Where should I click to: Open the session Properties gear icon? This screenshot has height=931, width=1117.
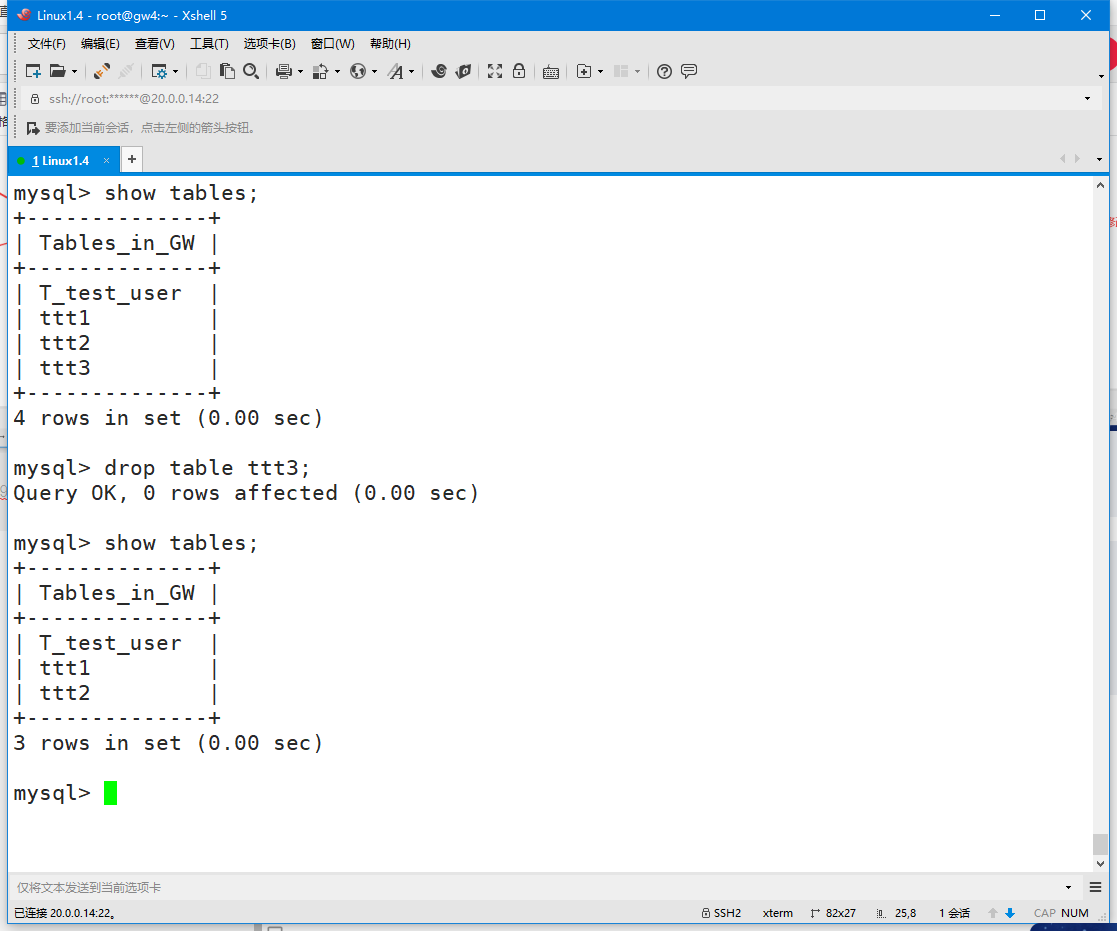coord(159,71)
